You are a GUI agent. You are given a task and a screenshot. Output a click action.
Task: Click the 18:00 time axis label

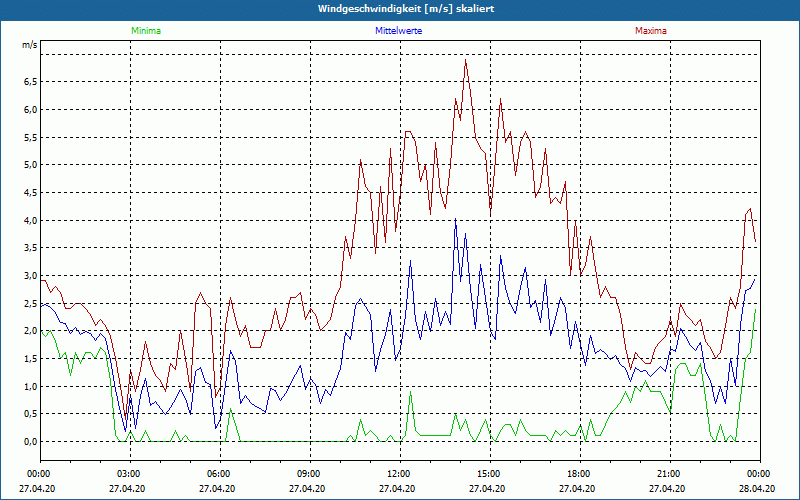[x=580, y=474]
